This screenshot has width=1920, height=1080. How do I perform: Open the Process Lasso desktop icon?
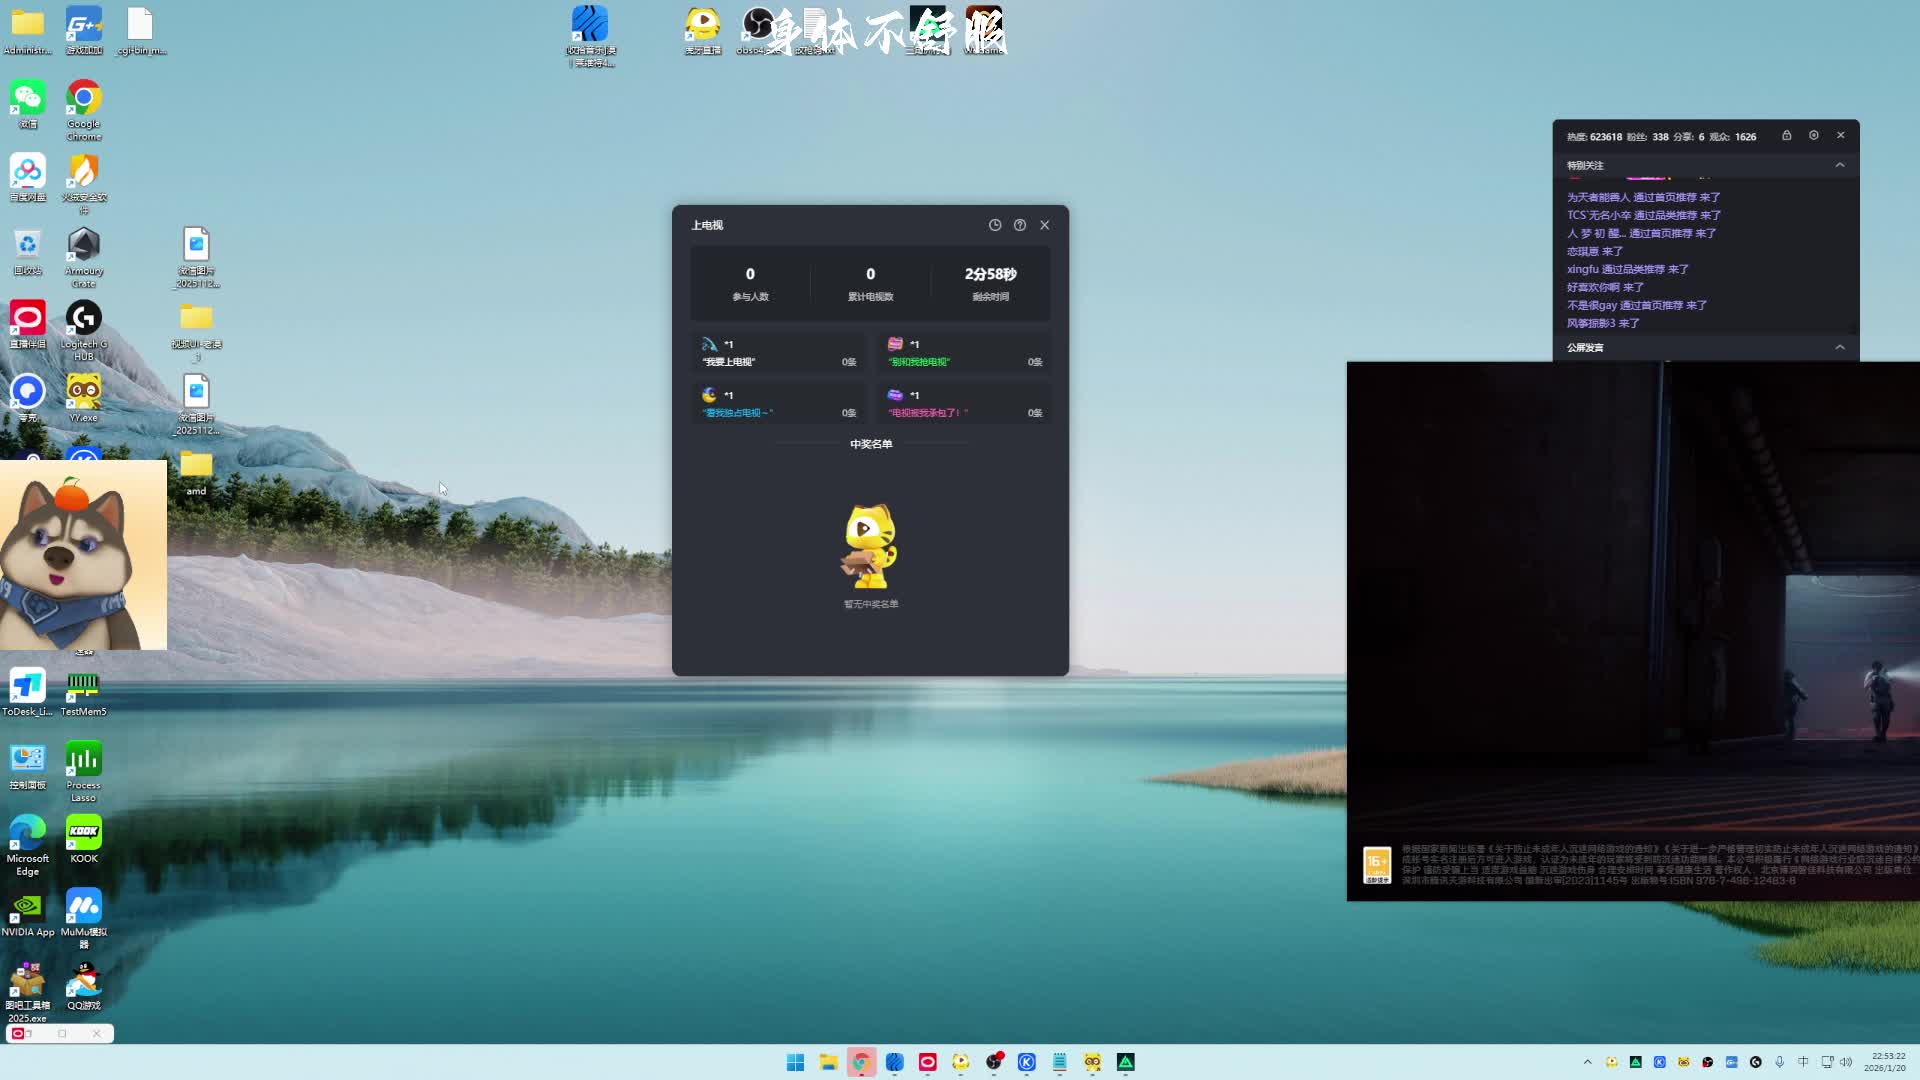pos(84,760)
